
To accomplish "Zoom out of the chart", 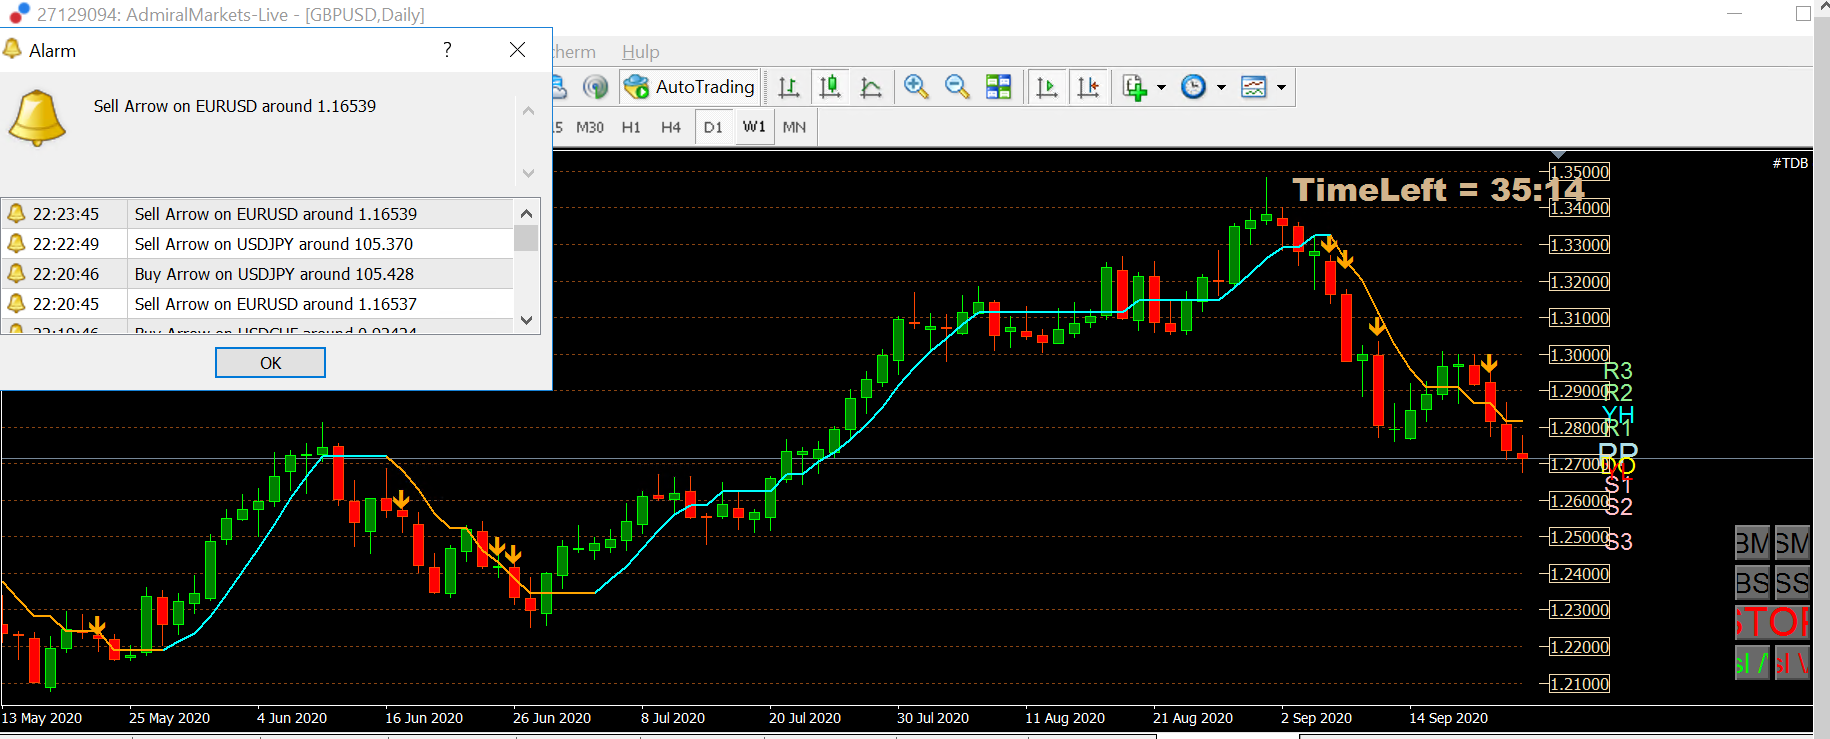I will (x=957, y=87).
